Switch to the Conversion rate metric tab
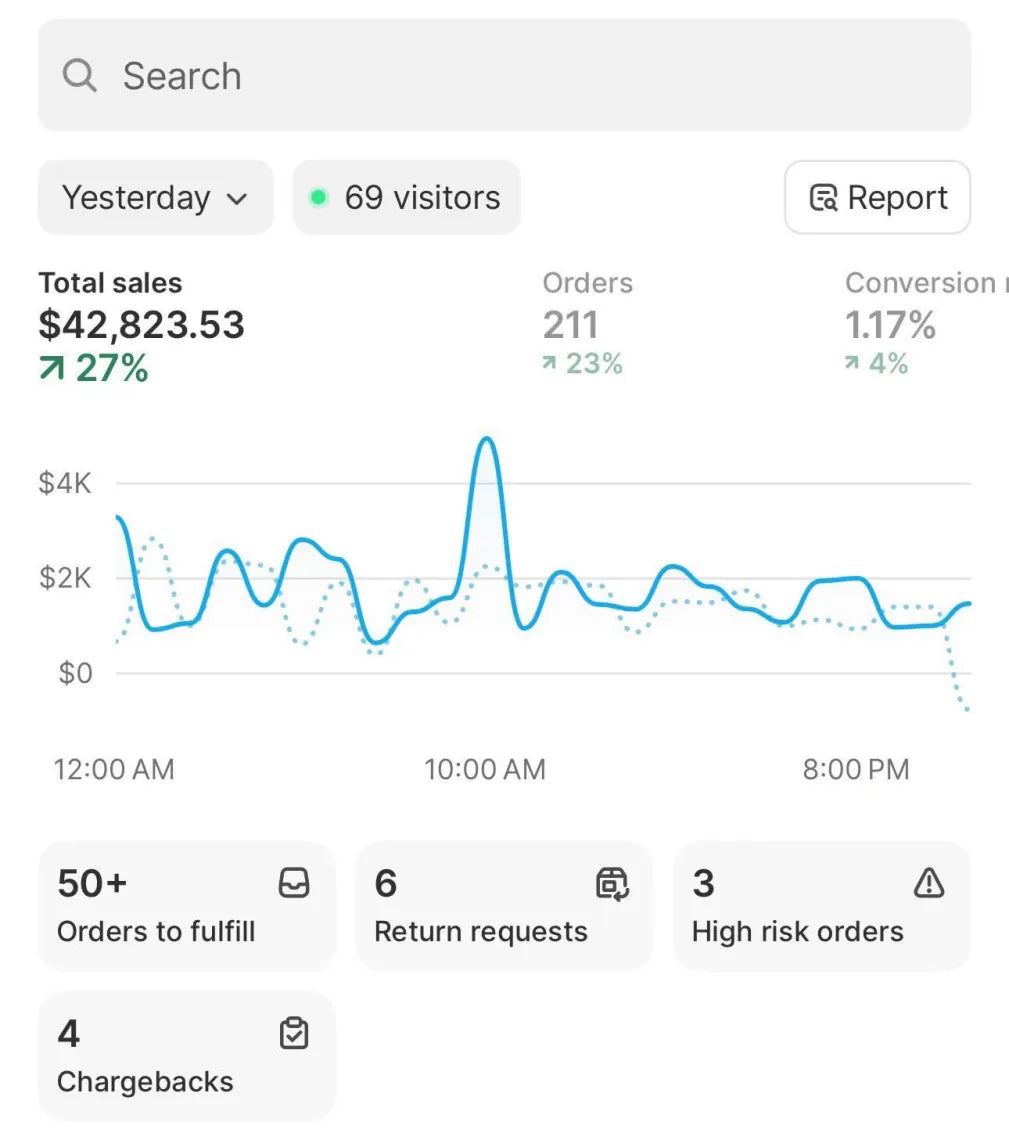 coord(926,323)
